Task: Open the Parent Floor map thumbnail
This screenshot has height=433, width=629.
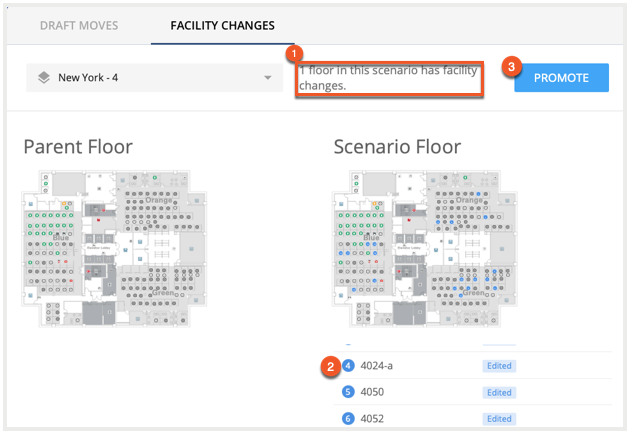Action: pyautogui.click(x=114, y=248)
